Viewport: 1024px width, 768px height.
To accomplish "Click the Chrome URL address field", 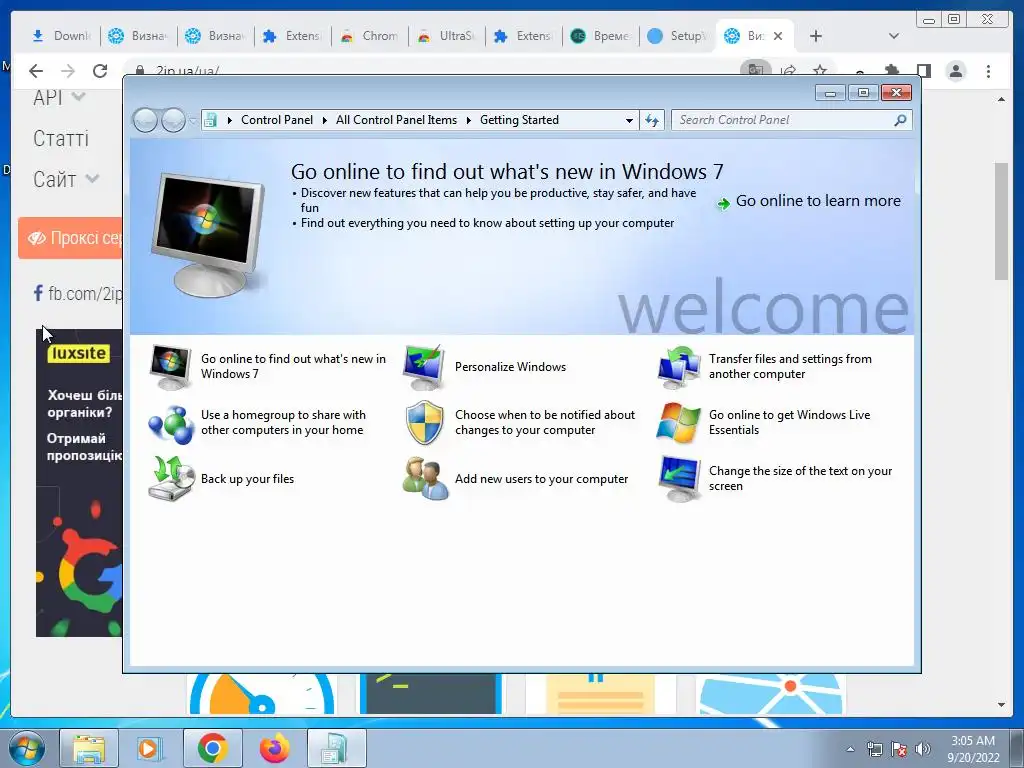I will pos(431,71).
